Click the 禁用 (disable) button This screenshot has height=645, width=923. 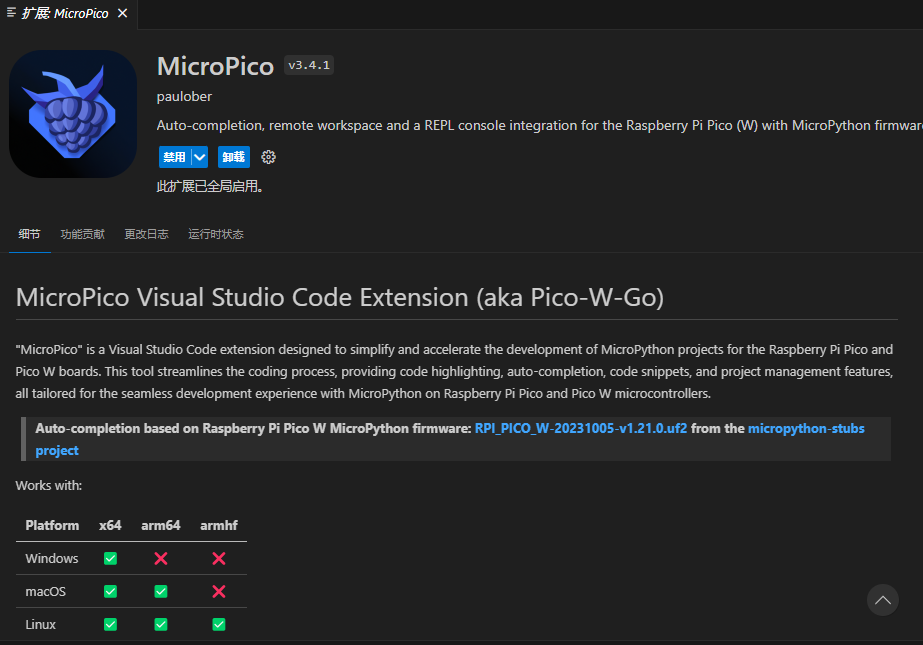(x=175, y=157)
